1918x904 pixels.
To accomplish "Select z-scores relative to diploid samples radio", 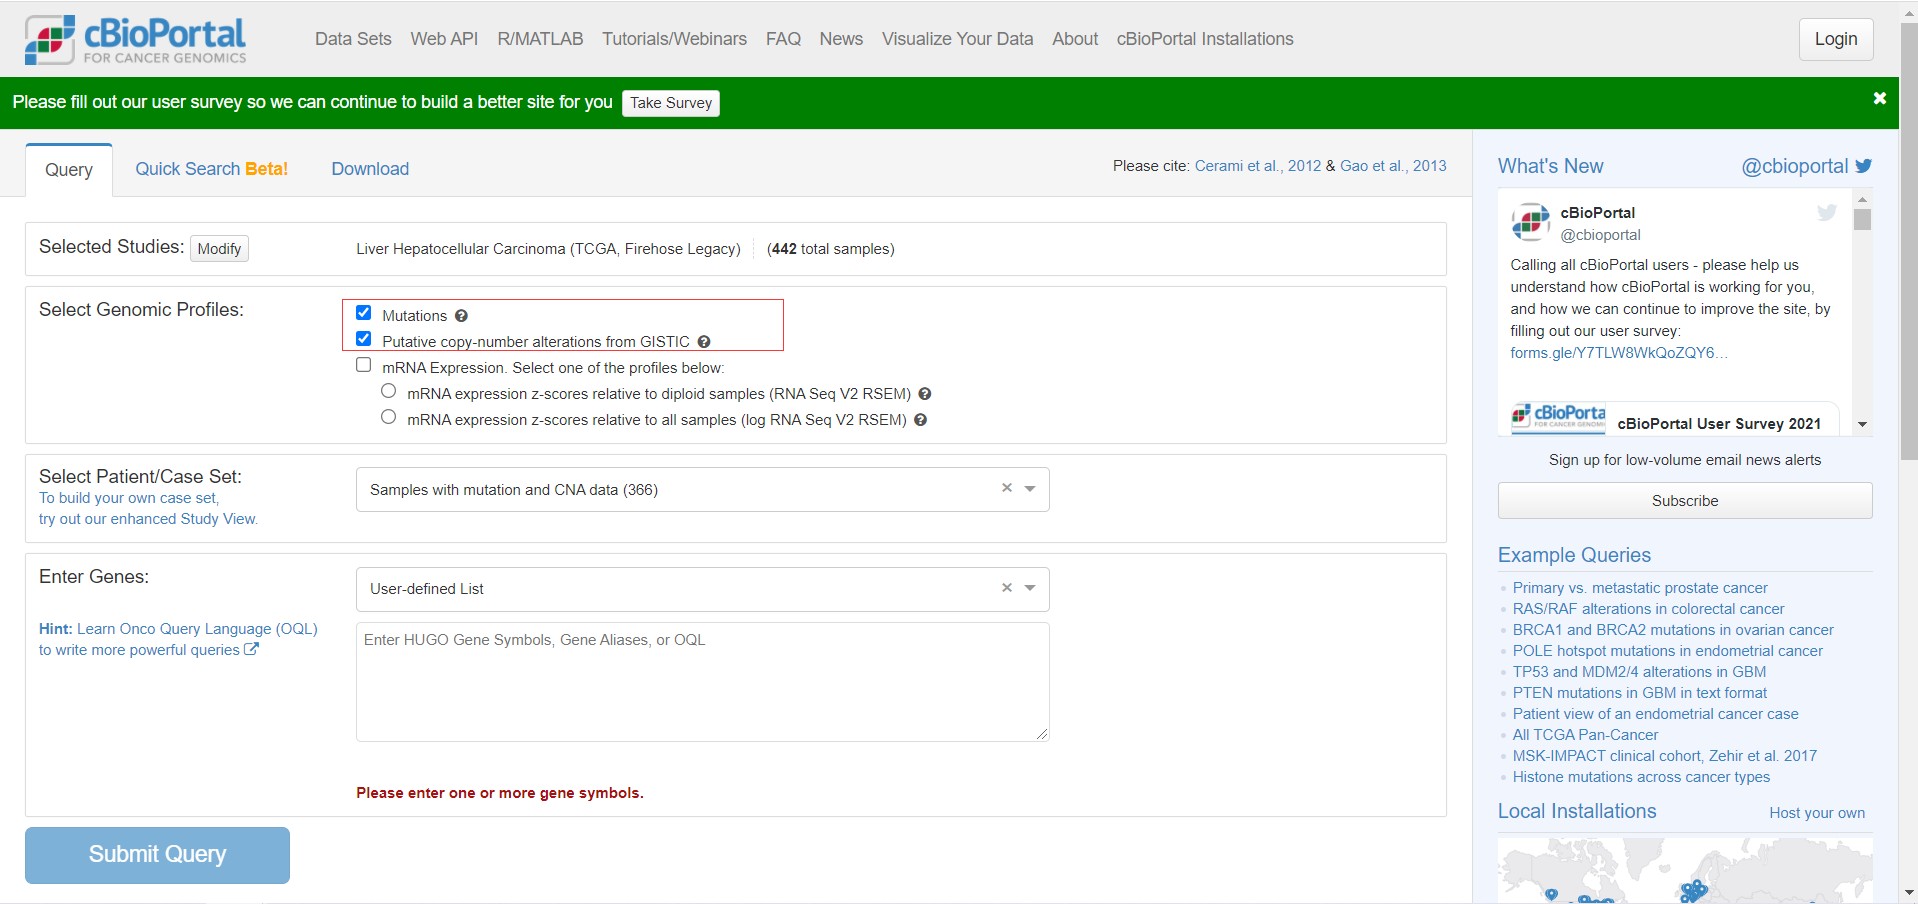I will (x=389, y=391).
